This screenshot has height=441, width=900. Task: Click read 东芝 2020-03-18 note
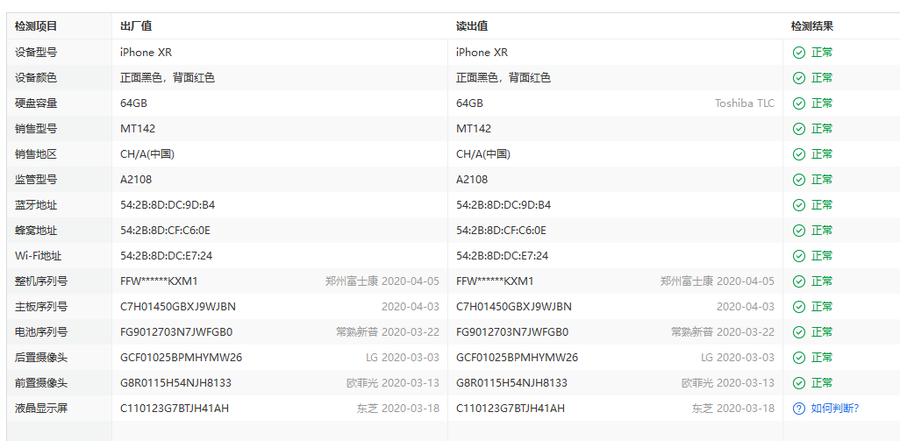pyautogui.click(x=734, y=408)
